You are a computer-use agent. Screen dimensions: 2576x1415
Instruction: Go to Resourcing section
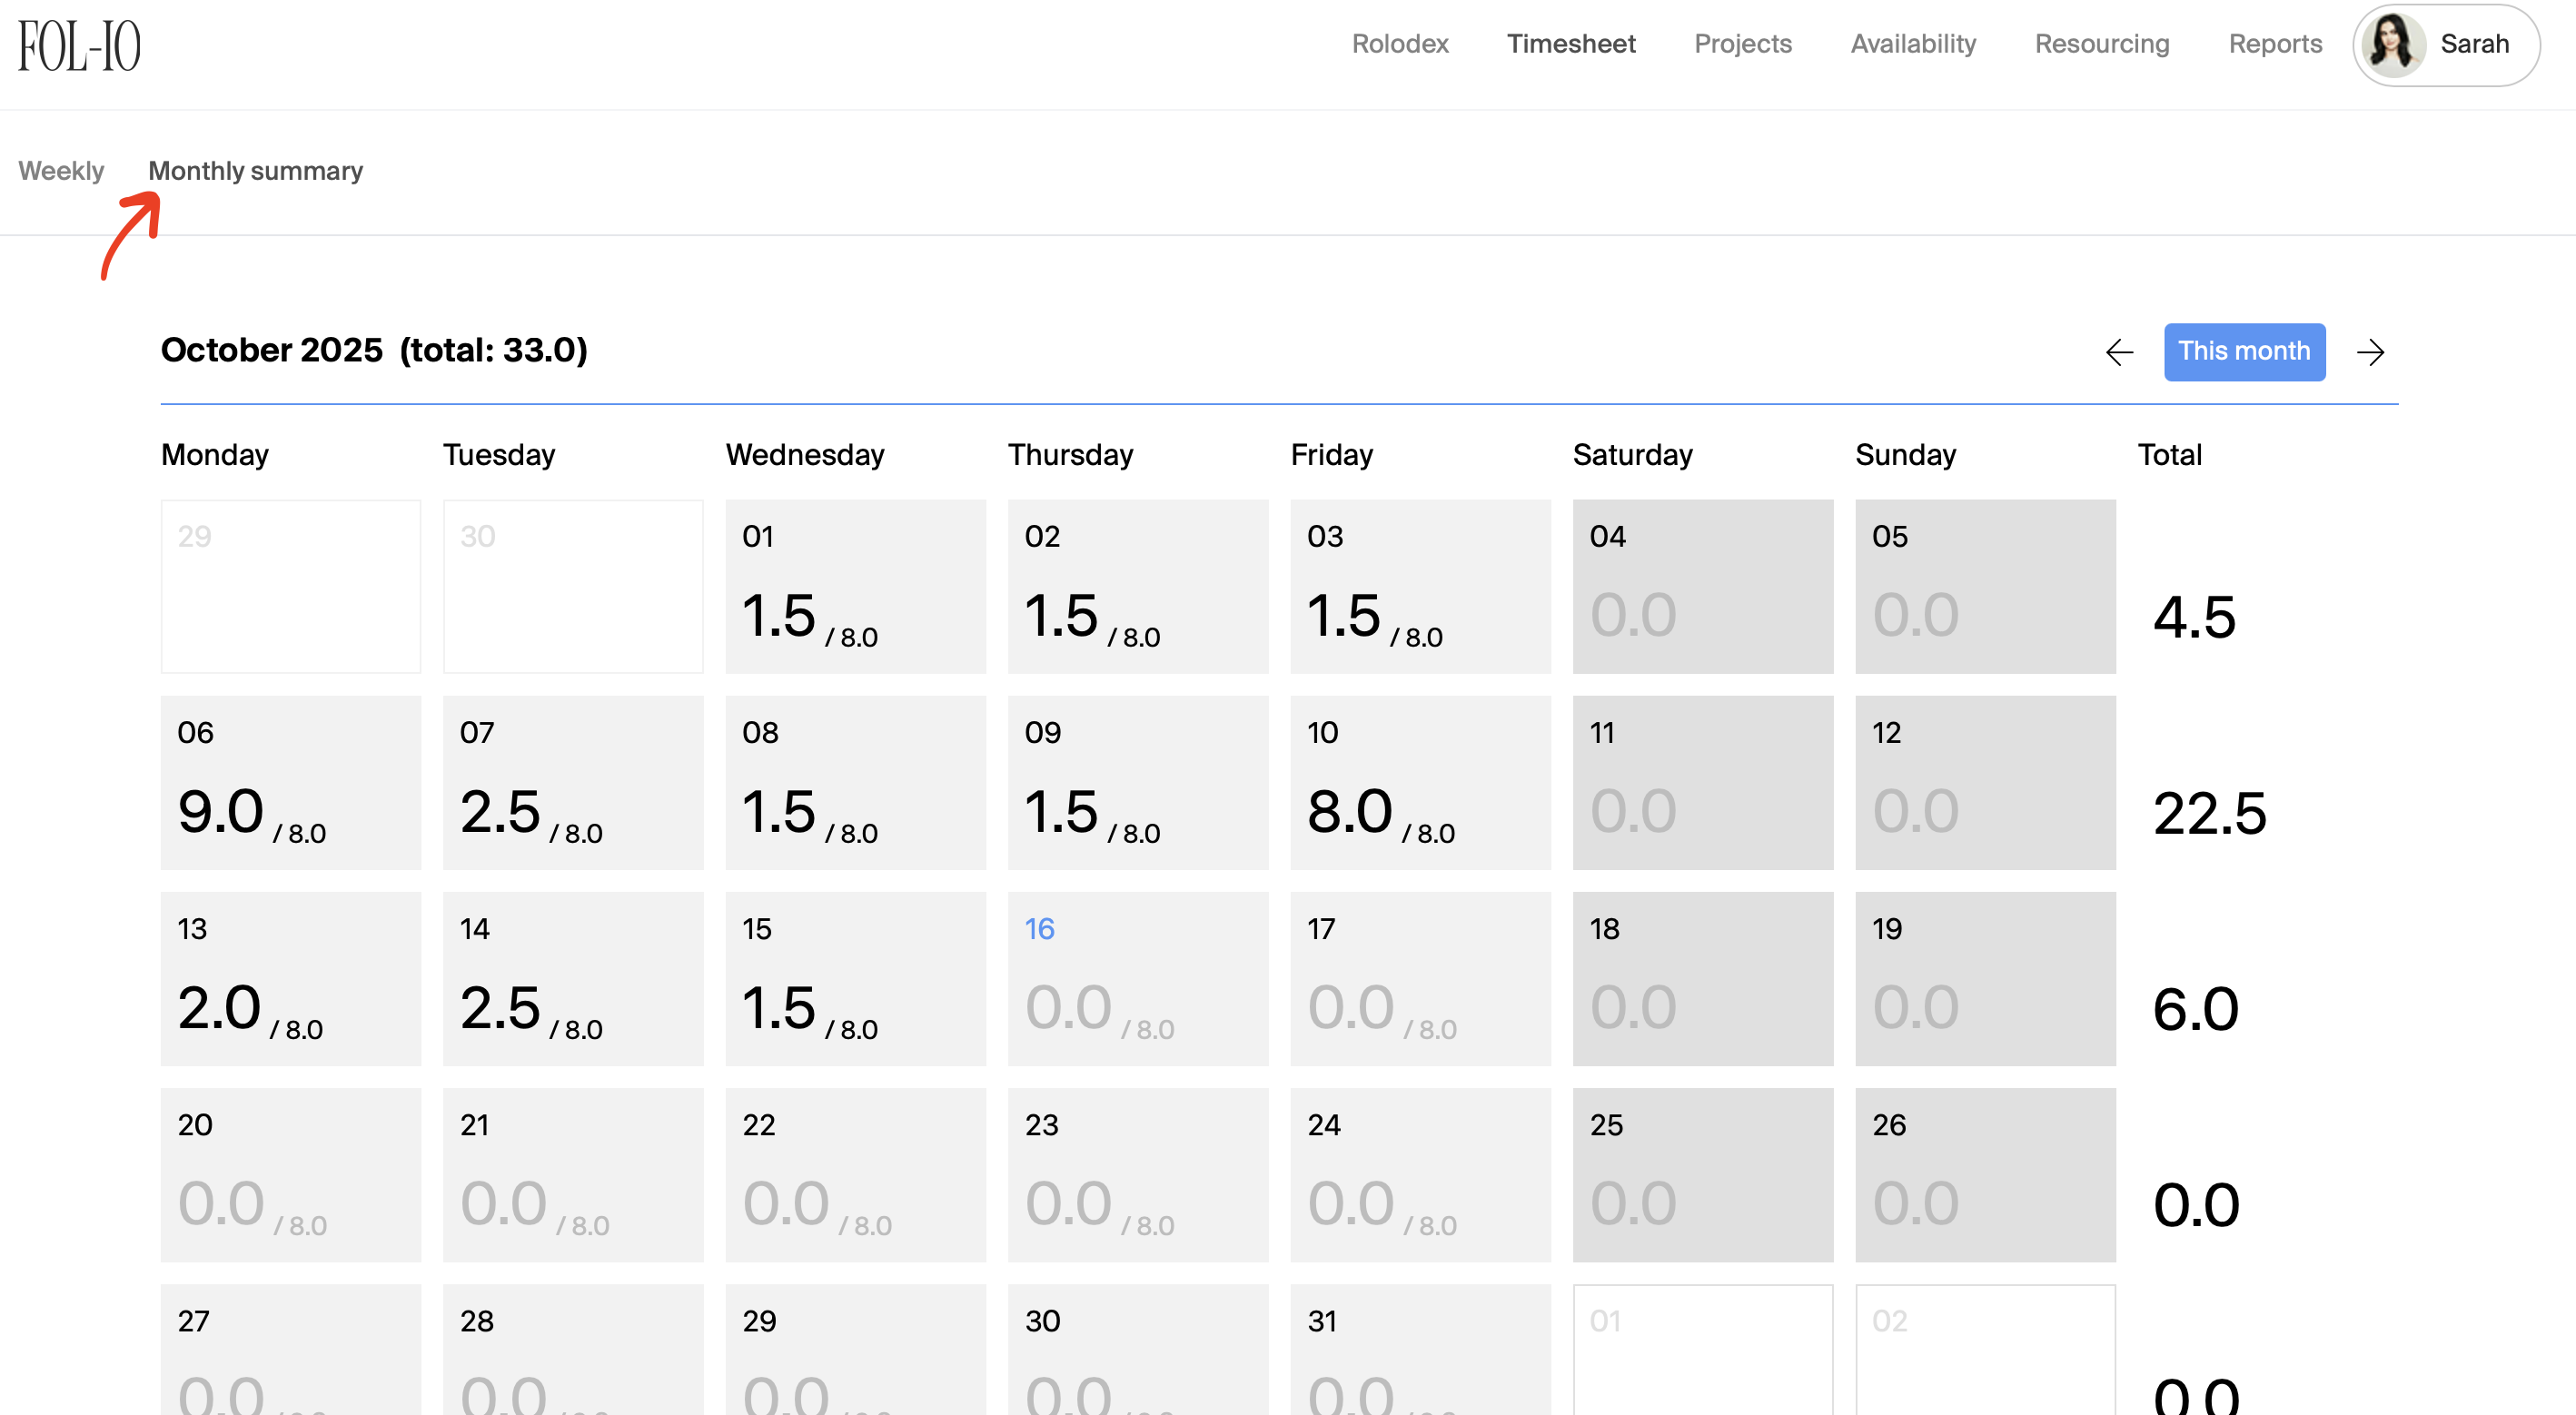pyautogui.click(x=2102, y=44)
